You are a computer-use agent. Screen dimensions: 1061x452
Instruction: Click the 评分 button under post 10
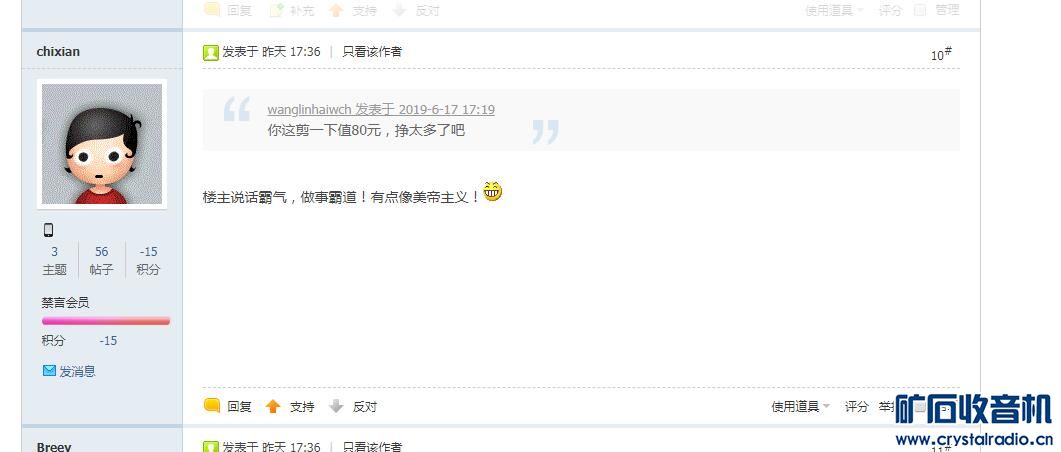[857, 407]
